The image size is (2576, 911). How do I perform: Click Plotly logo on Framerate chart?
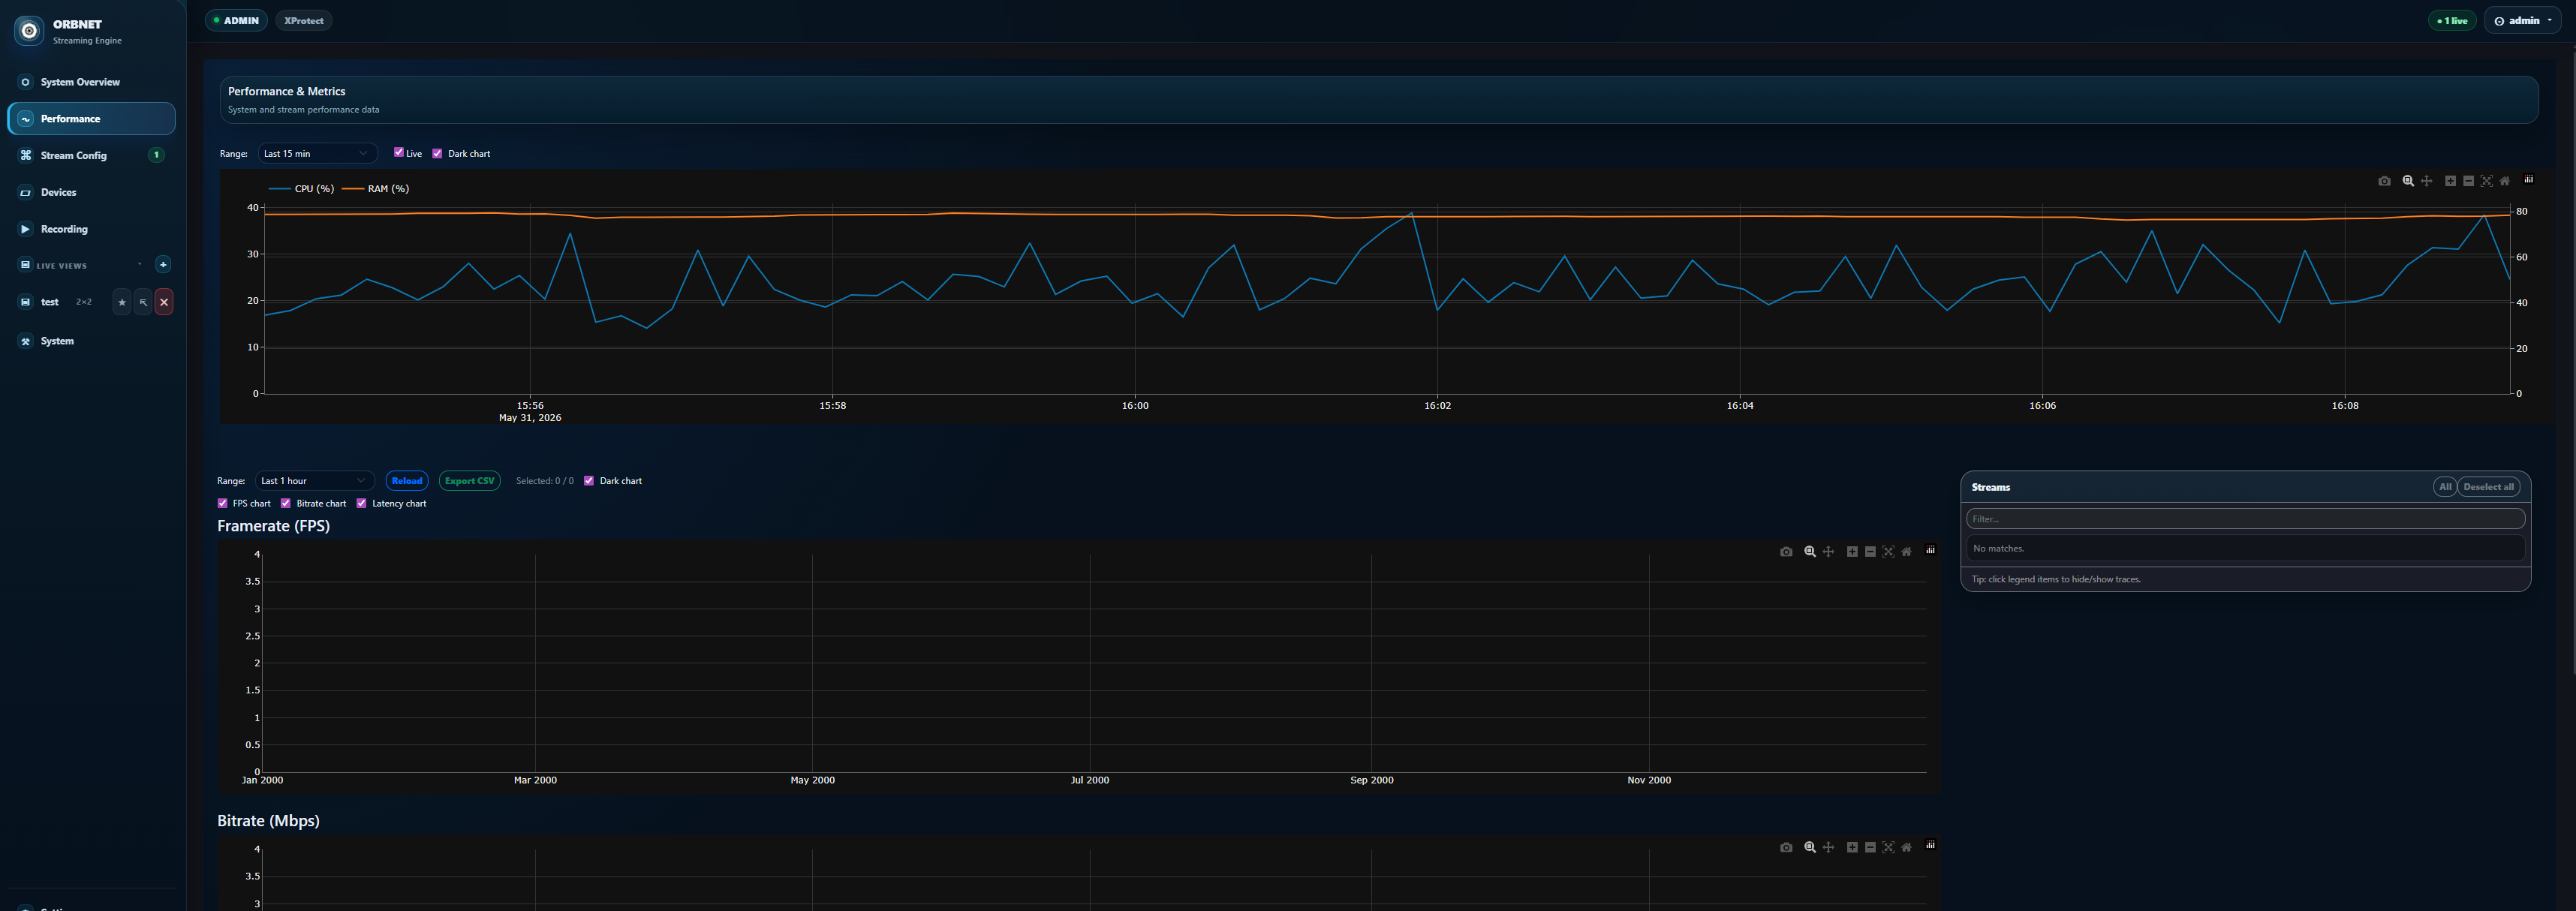[1931, 550]
